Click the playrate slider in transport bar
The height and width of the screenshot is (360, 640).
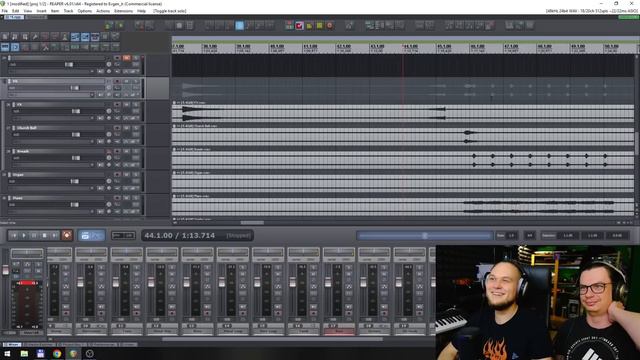[x=424, y=236]
